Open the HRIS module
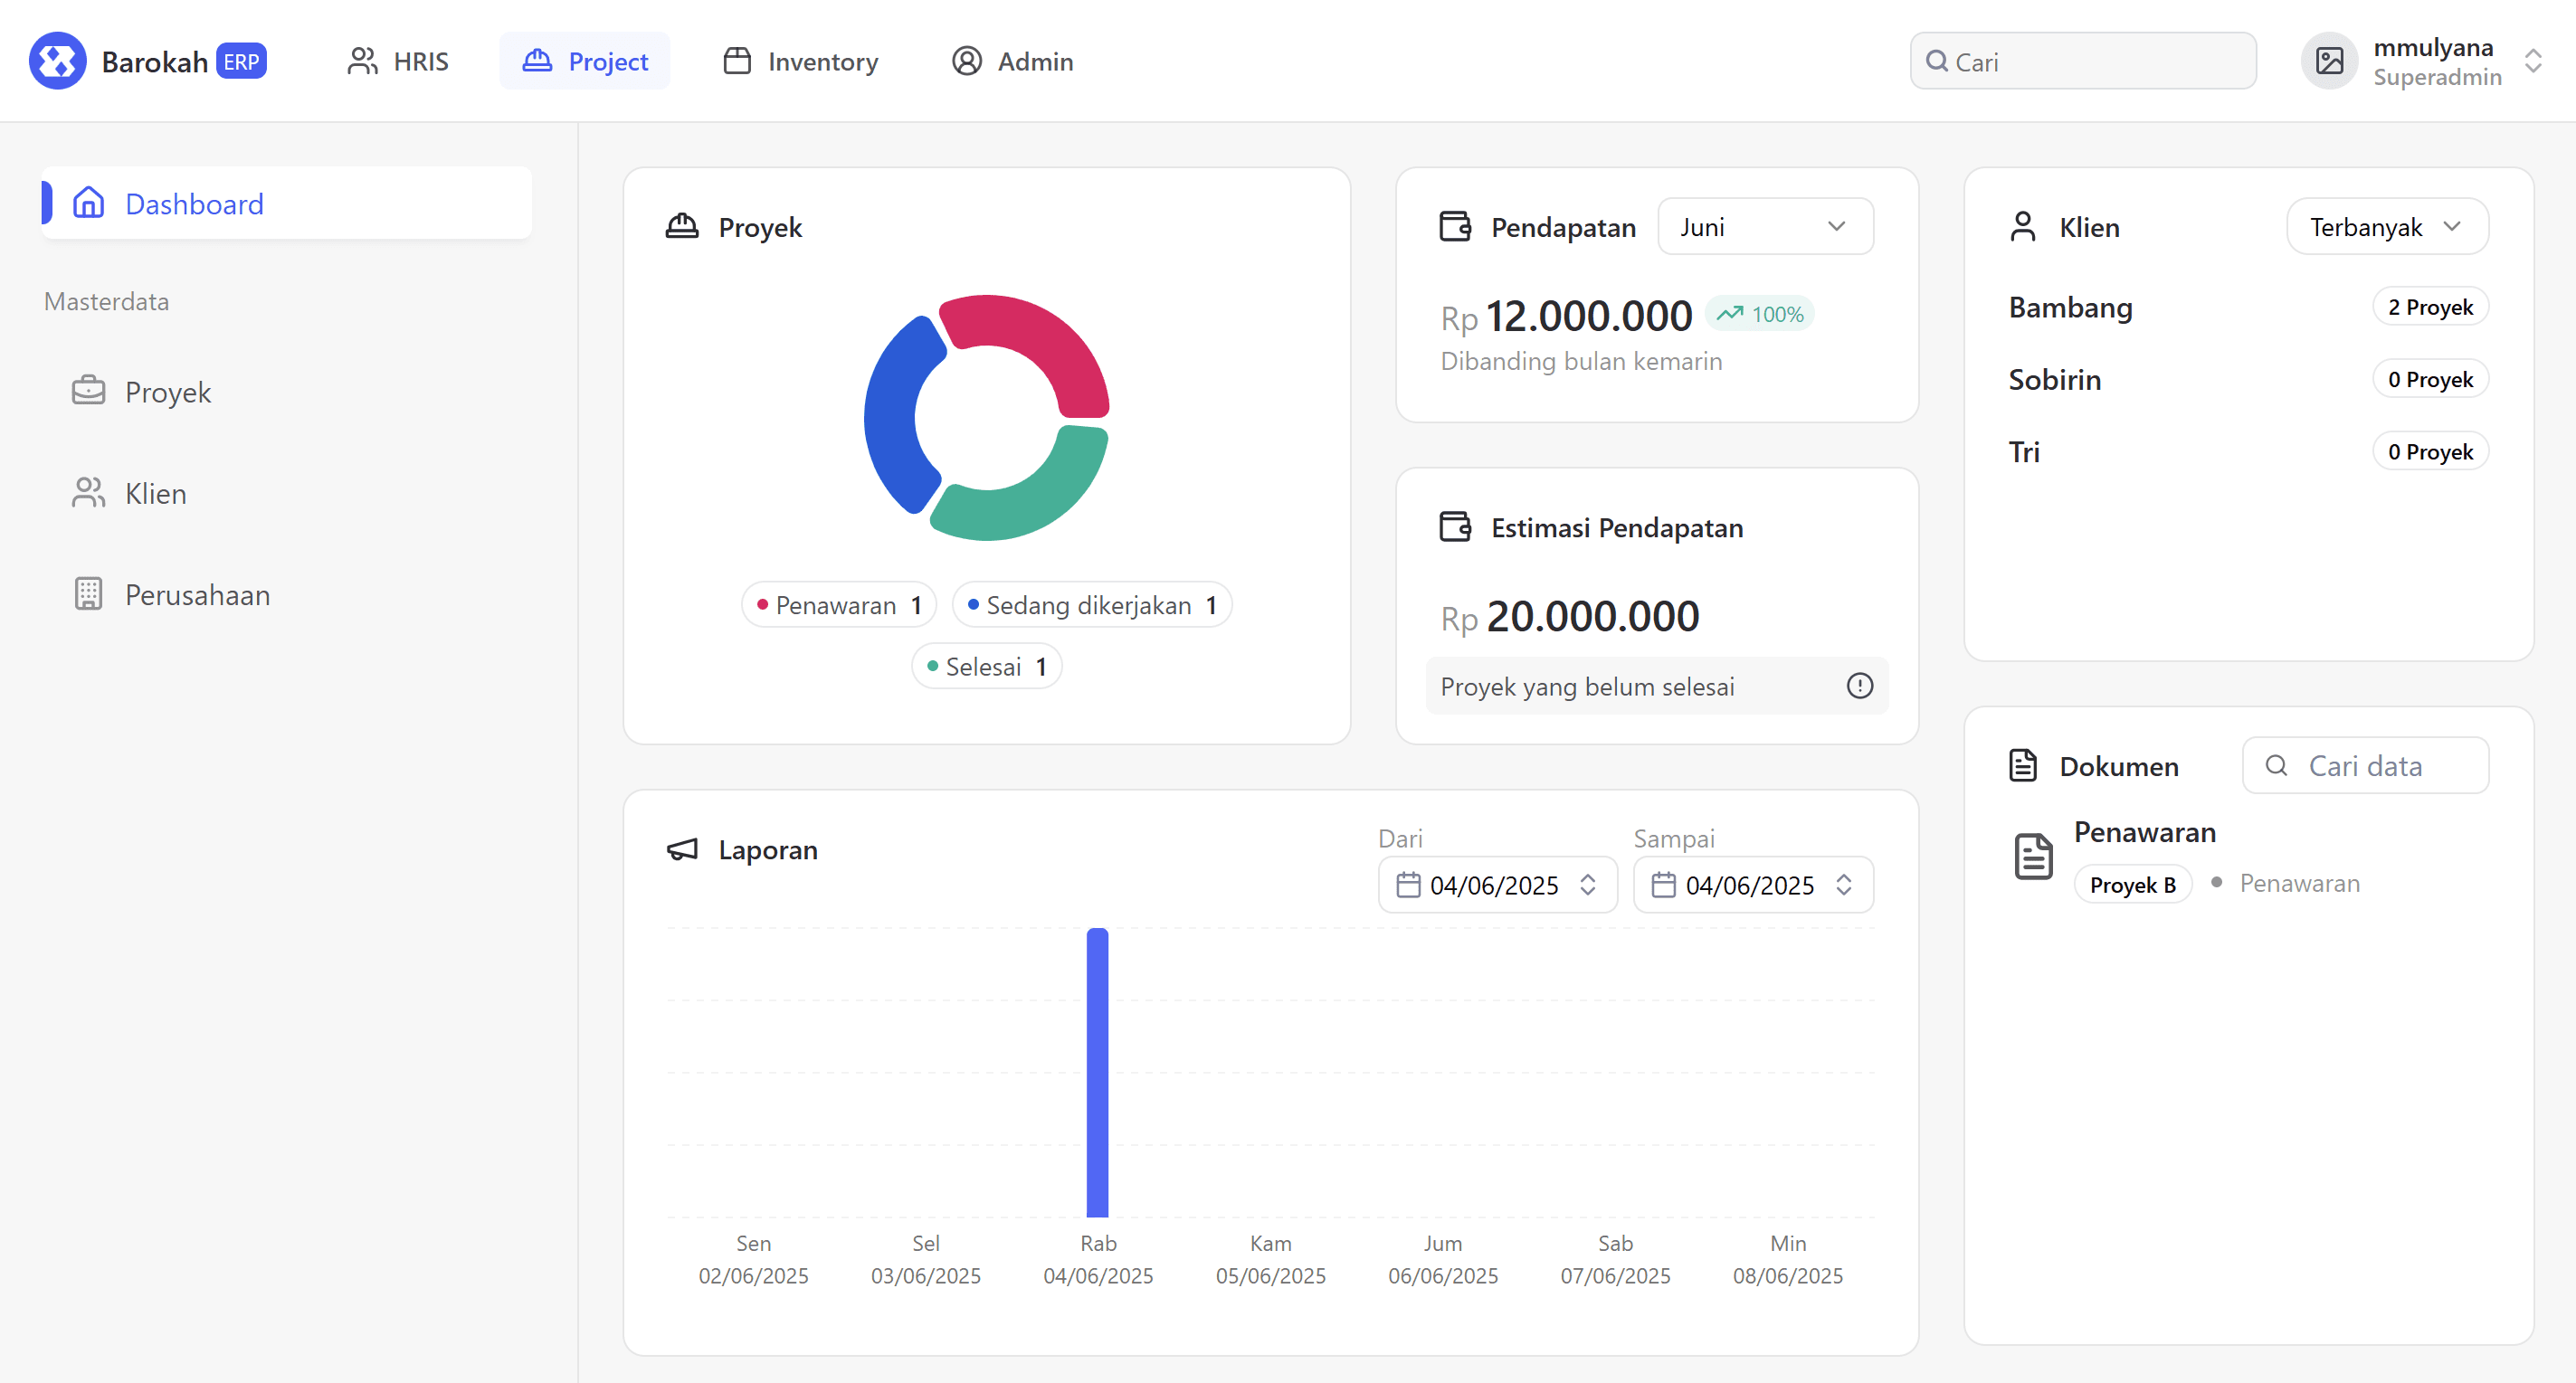 click(397, 61)
